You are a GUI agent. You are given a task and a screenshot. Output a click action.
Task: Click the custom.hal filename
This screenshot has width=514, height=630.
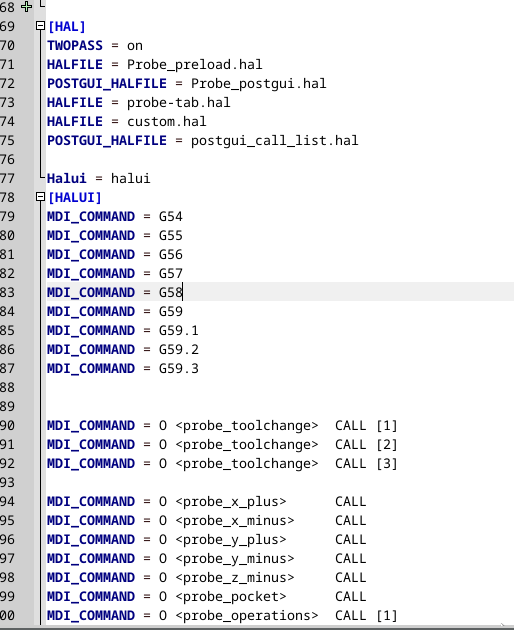(166, 121)
